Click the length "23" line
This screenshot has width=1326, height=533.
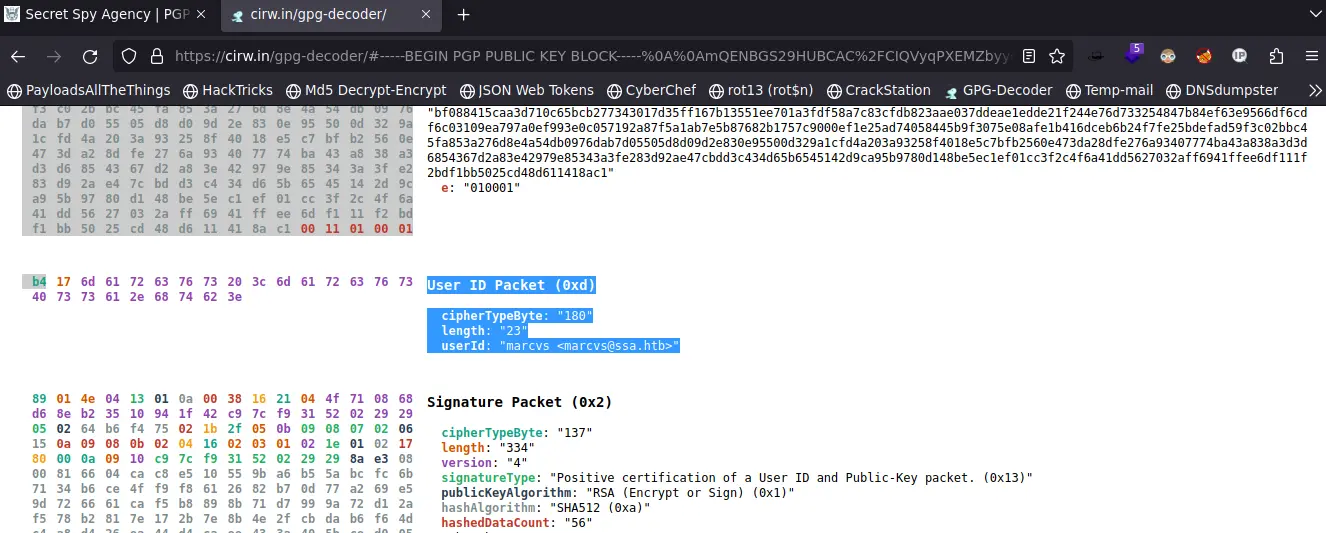coord(484,330)
